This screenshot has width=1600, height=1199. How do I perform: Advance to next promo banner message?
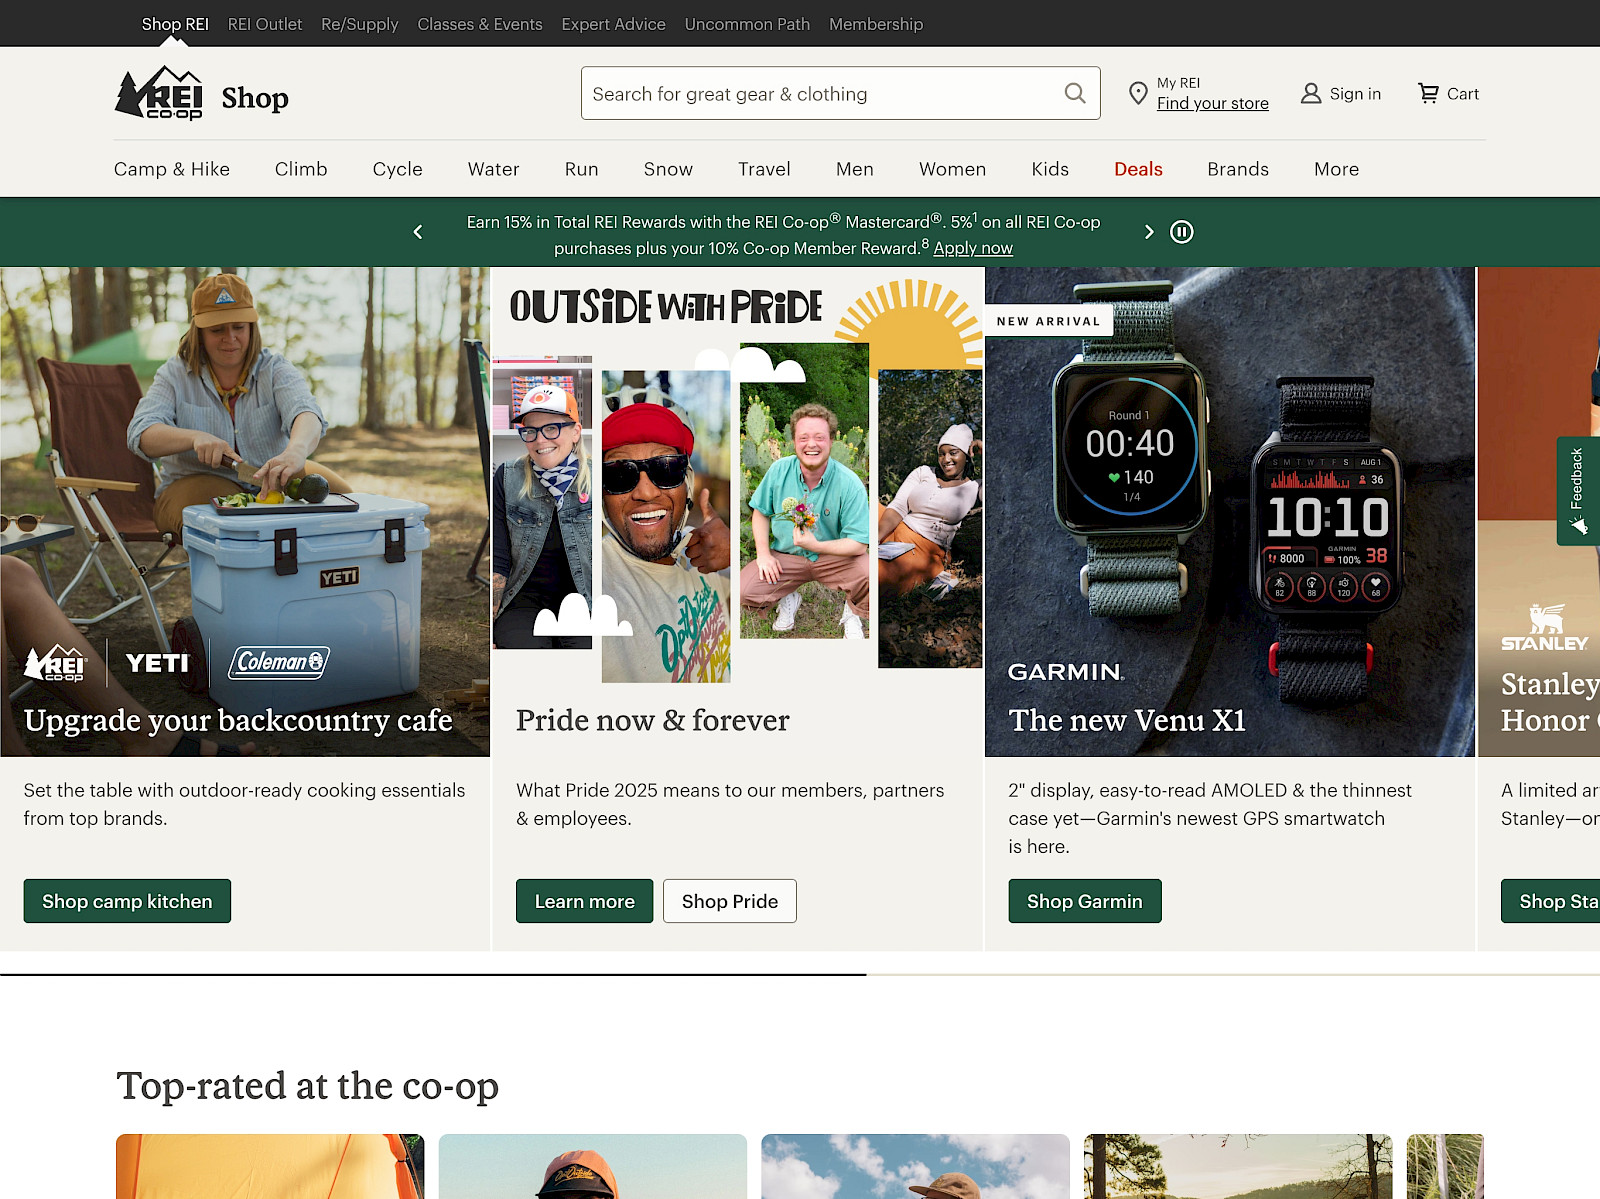coord(1148,232)
